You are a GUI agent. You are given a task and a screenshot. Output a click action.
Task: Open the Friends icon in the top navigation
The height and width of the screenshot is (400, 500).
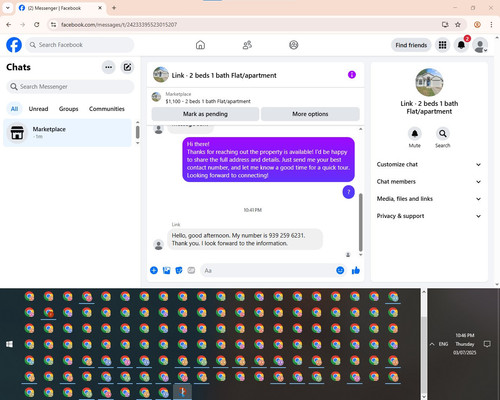(247, 45)
